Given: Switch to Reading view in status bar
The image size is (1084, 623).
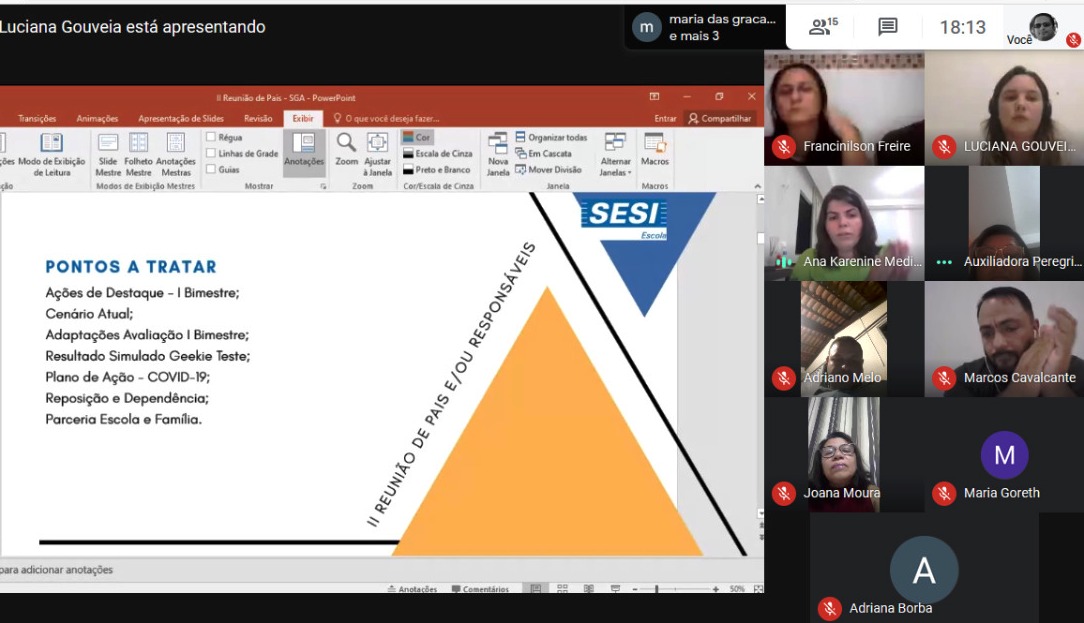Looking at the screenshot, I should [588, 588].
